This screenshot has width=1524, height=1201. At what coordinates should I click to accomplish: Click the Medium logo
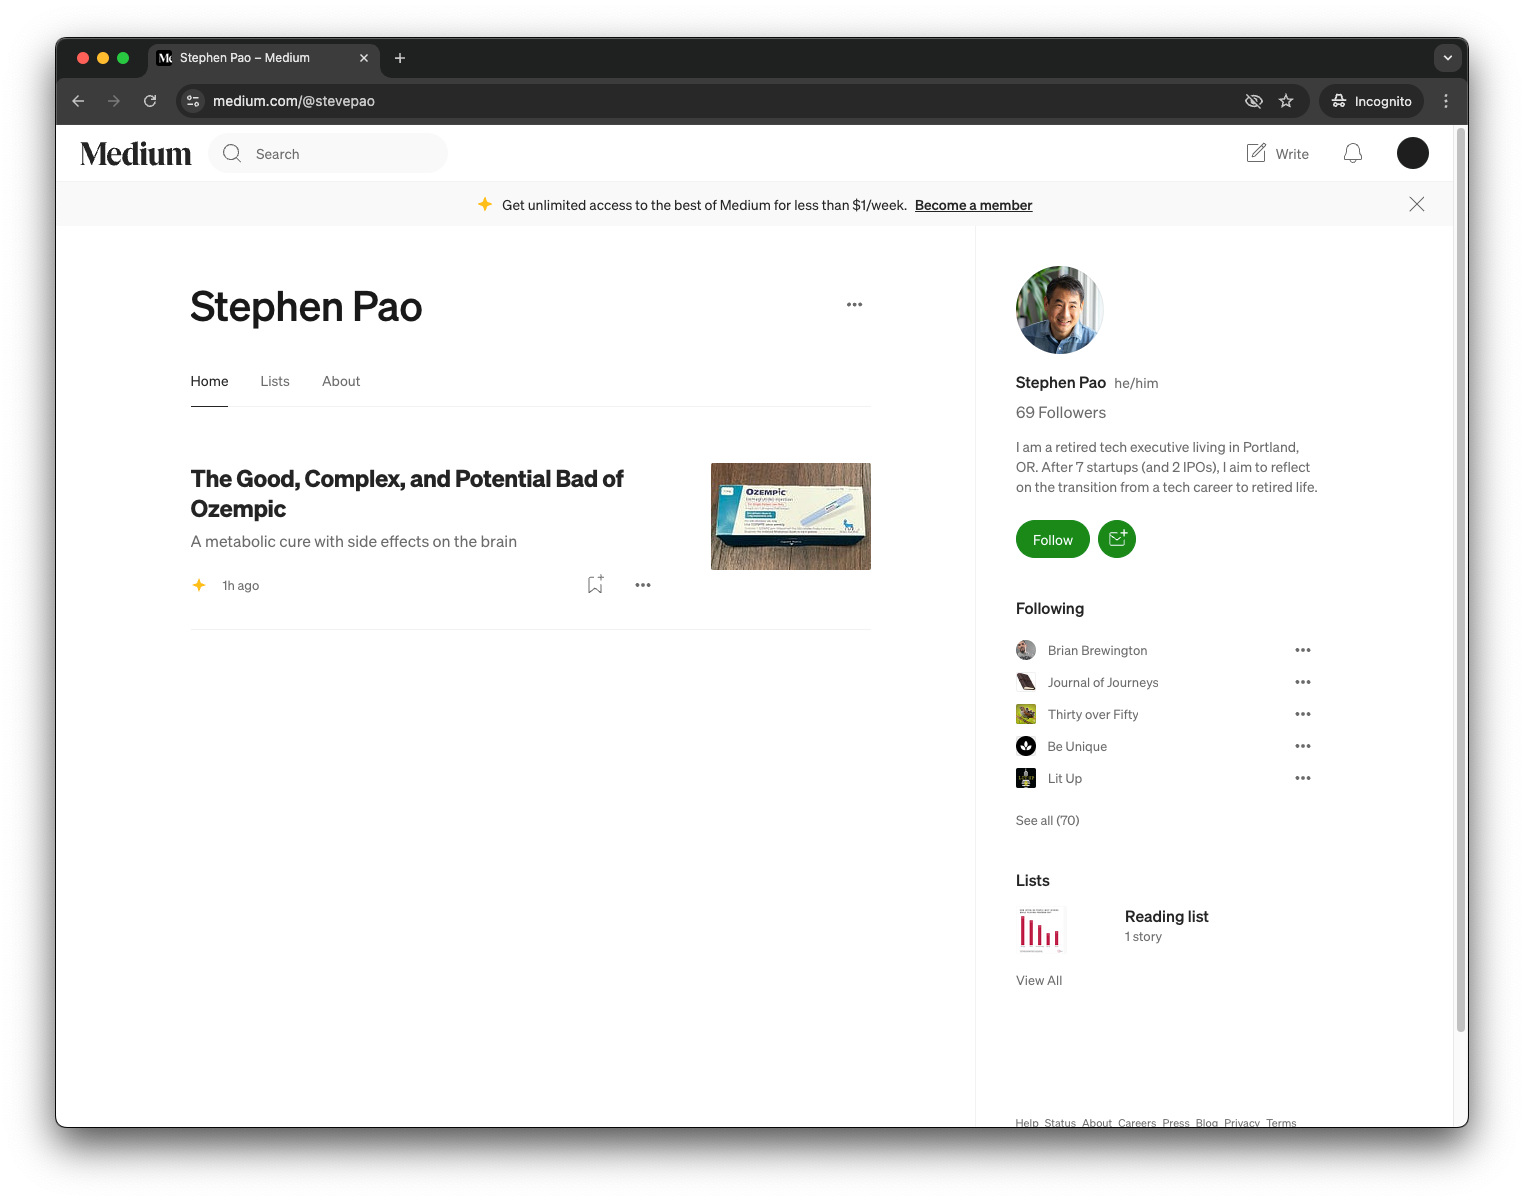pyautogui.click(x=136, y=154)
